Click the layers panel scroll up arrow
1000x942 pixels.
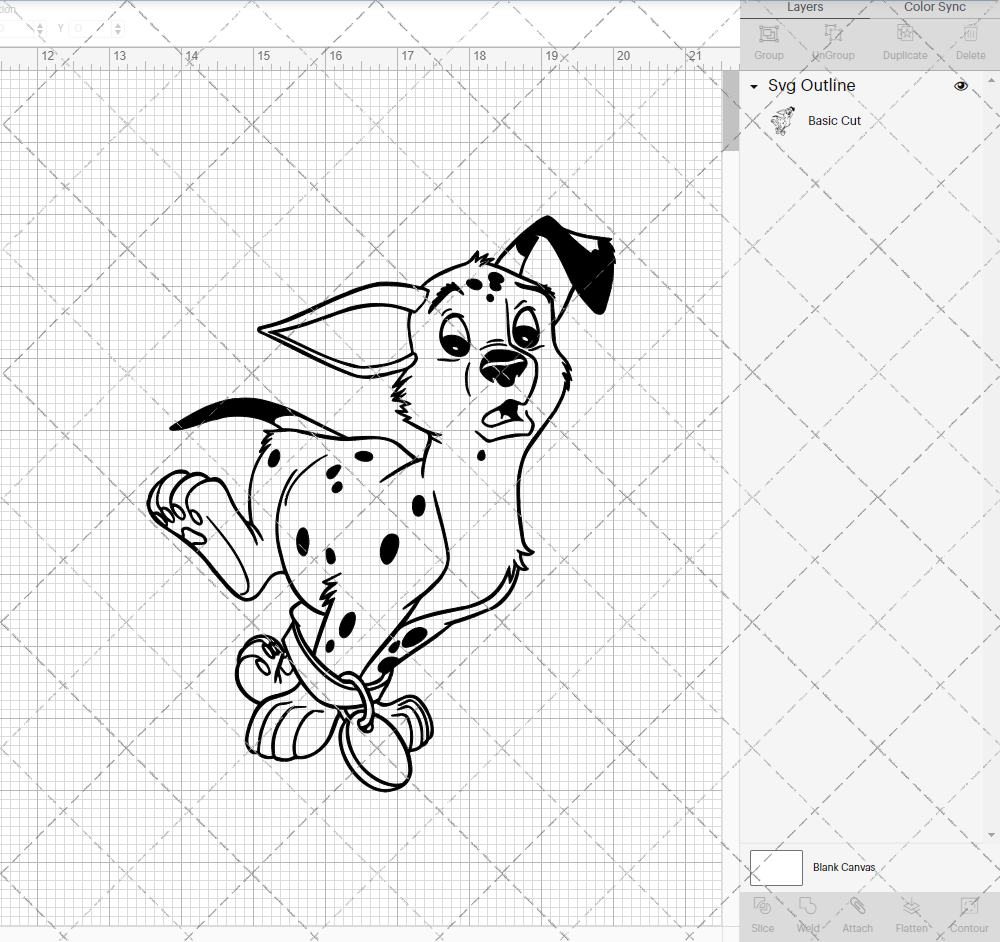point(991,81)
